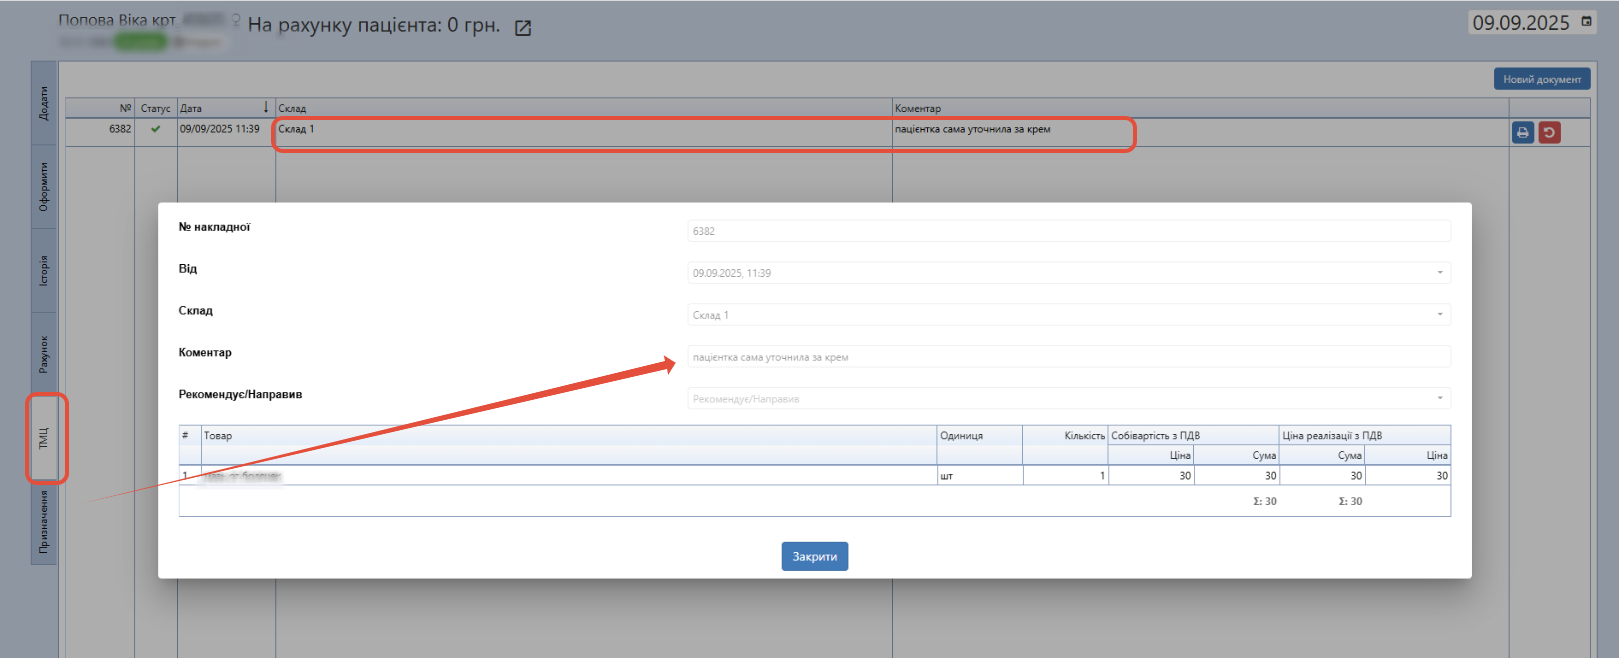Expand the Склад dropdown in dialog

pyautogui.click(x=1440, y=314)
